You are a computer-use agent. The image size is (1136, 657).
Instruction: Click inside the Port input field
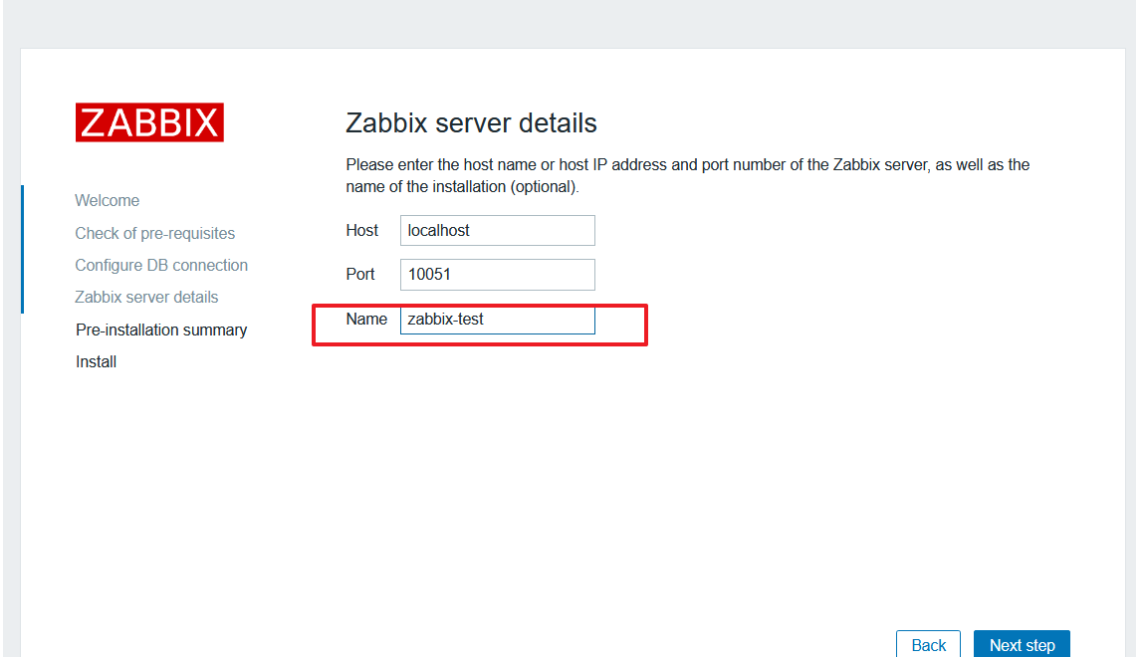497,274
